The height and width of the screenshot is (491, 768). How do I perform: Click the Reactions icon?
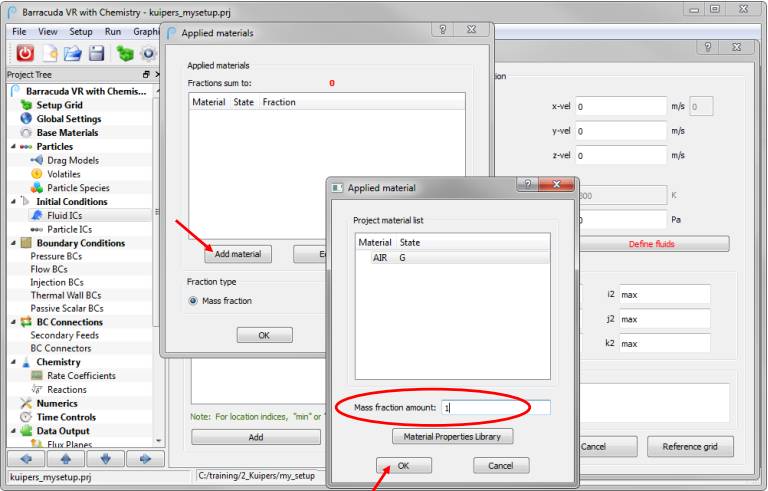(x=36, y=390)
